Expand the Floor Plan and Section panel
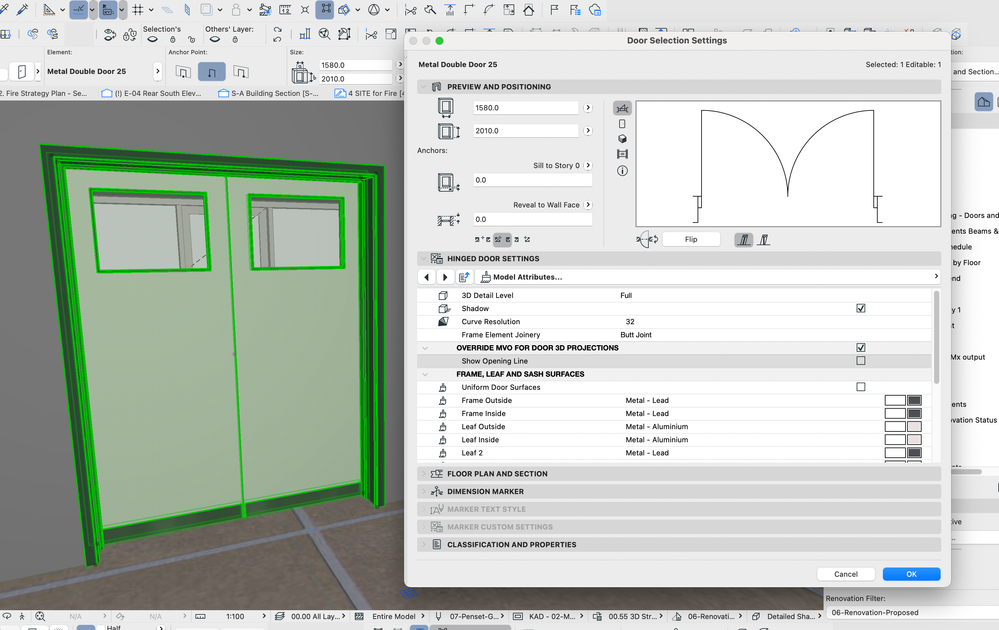Screen dimensions: 999x630 click(497, 474)
